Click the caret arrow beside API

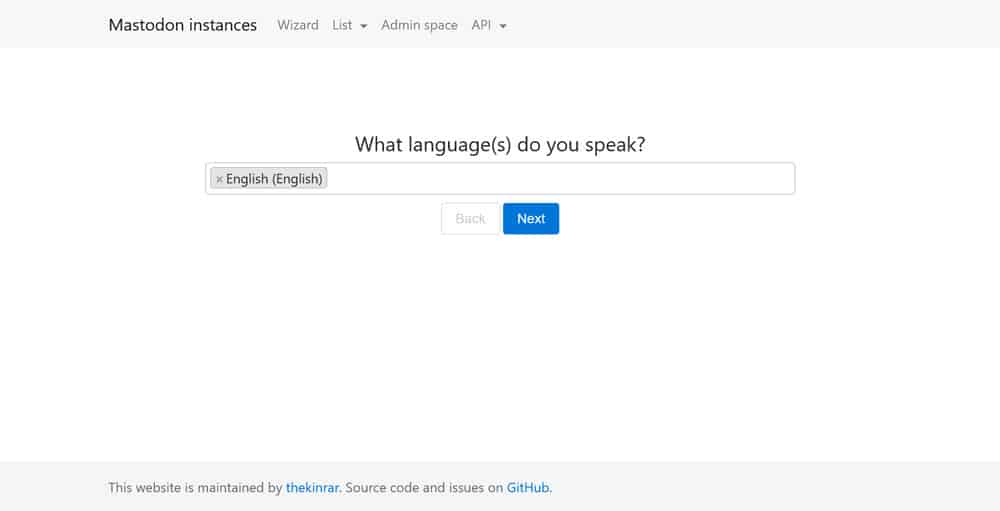[503, 26]
